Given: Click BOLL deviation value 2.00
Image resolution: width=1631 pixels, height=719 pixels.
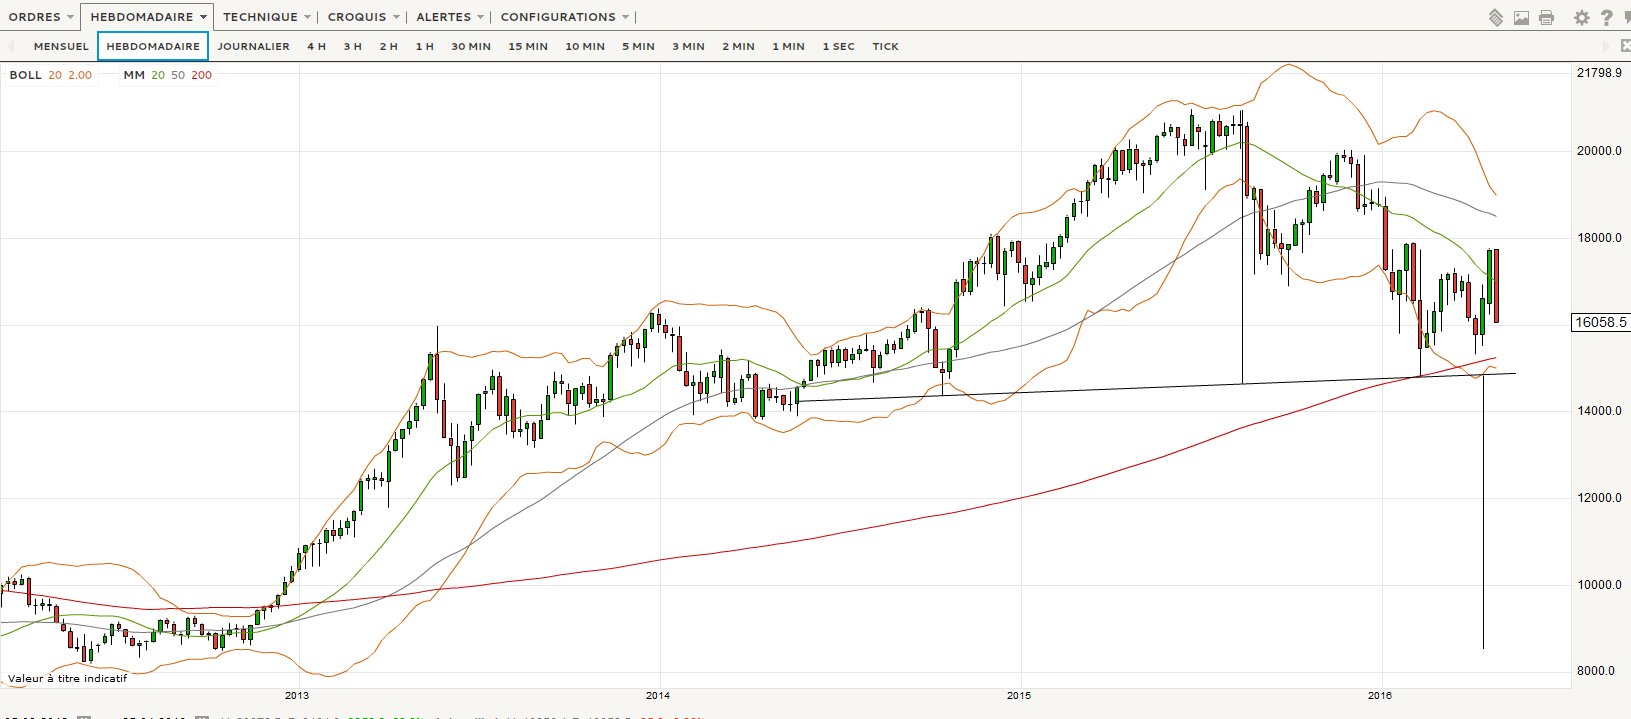Looking at the screenshot, I should pos(80,75).
